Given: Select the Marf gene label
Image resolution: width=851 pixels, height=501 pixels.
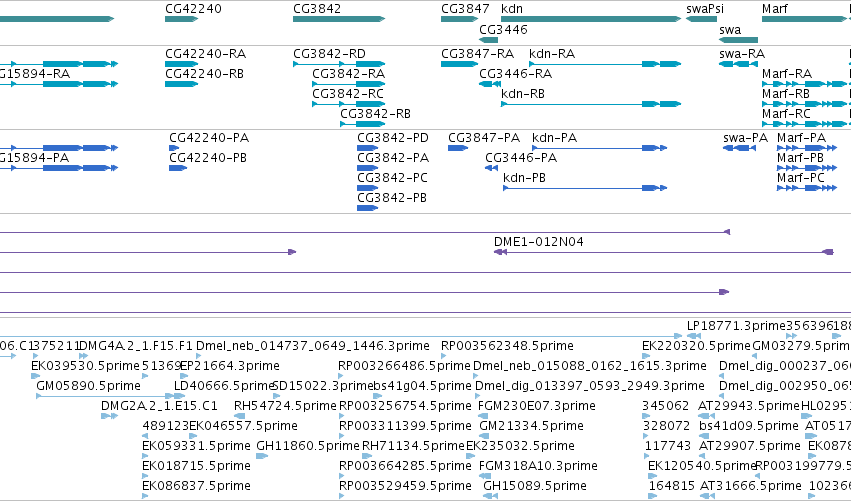Looking at the screenshot, I should (775, 9).
